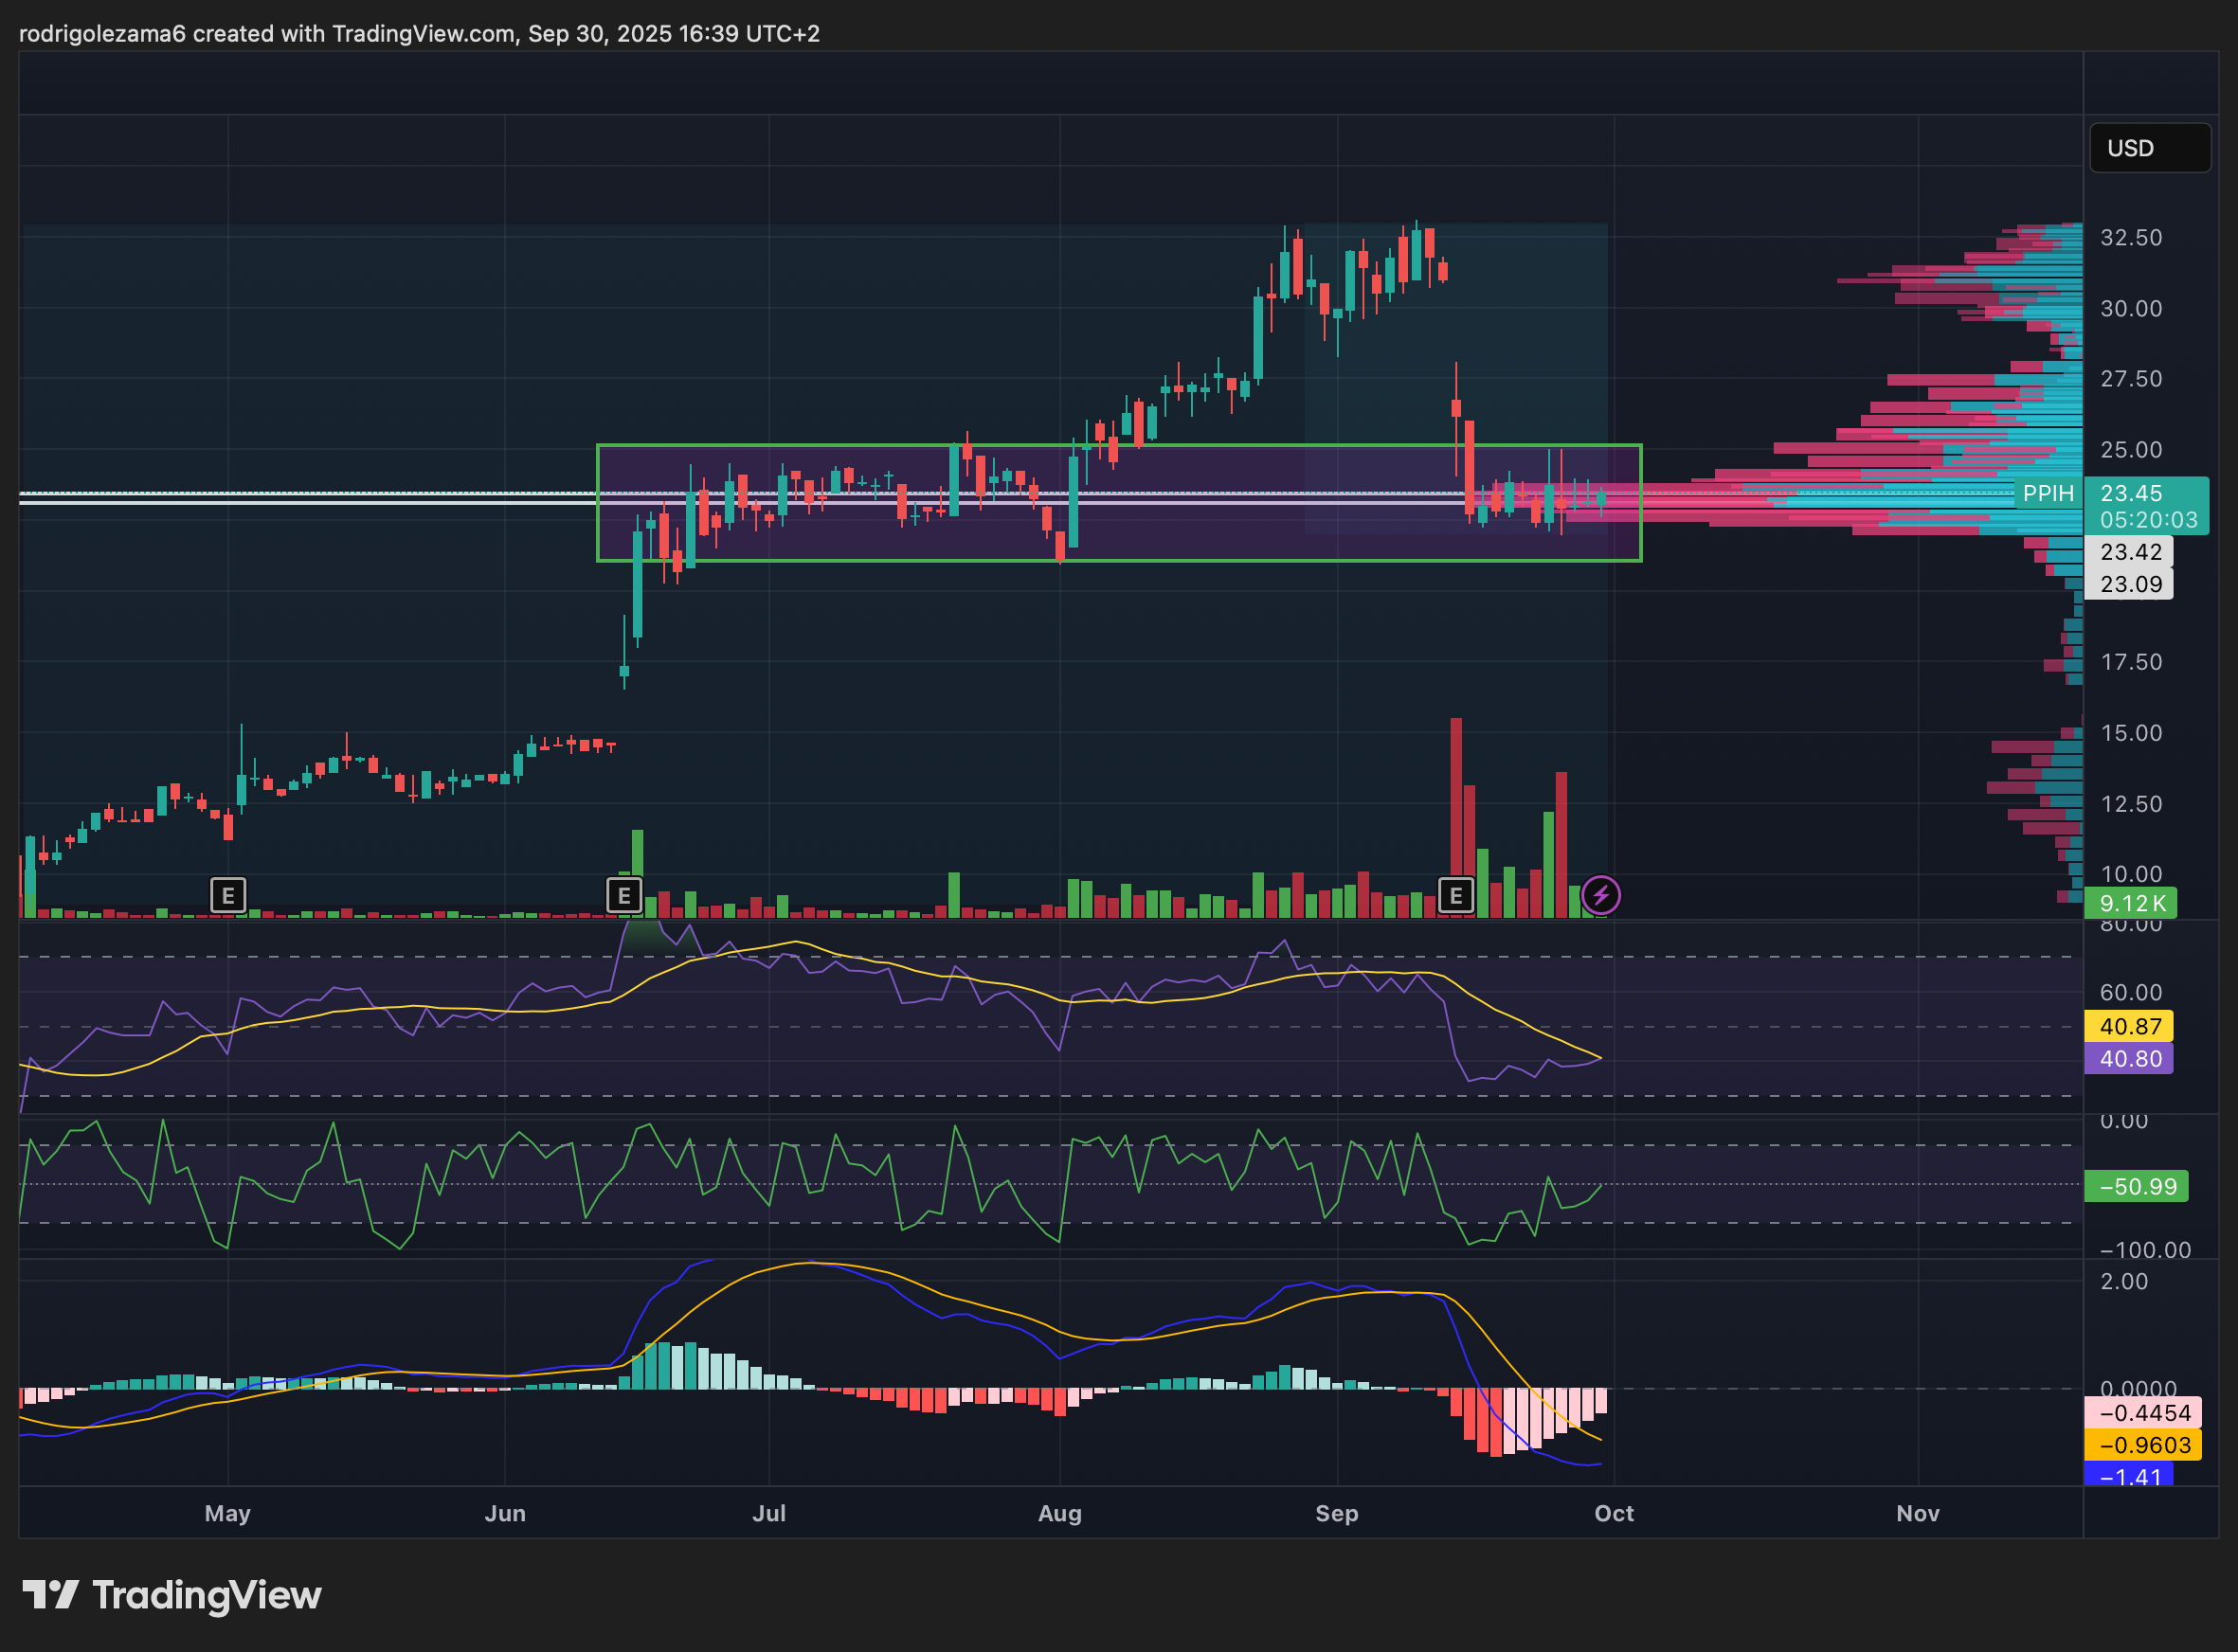
Task: Click the Oct label on time axis
Action: click(1613, 1513)
